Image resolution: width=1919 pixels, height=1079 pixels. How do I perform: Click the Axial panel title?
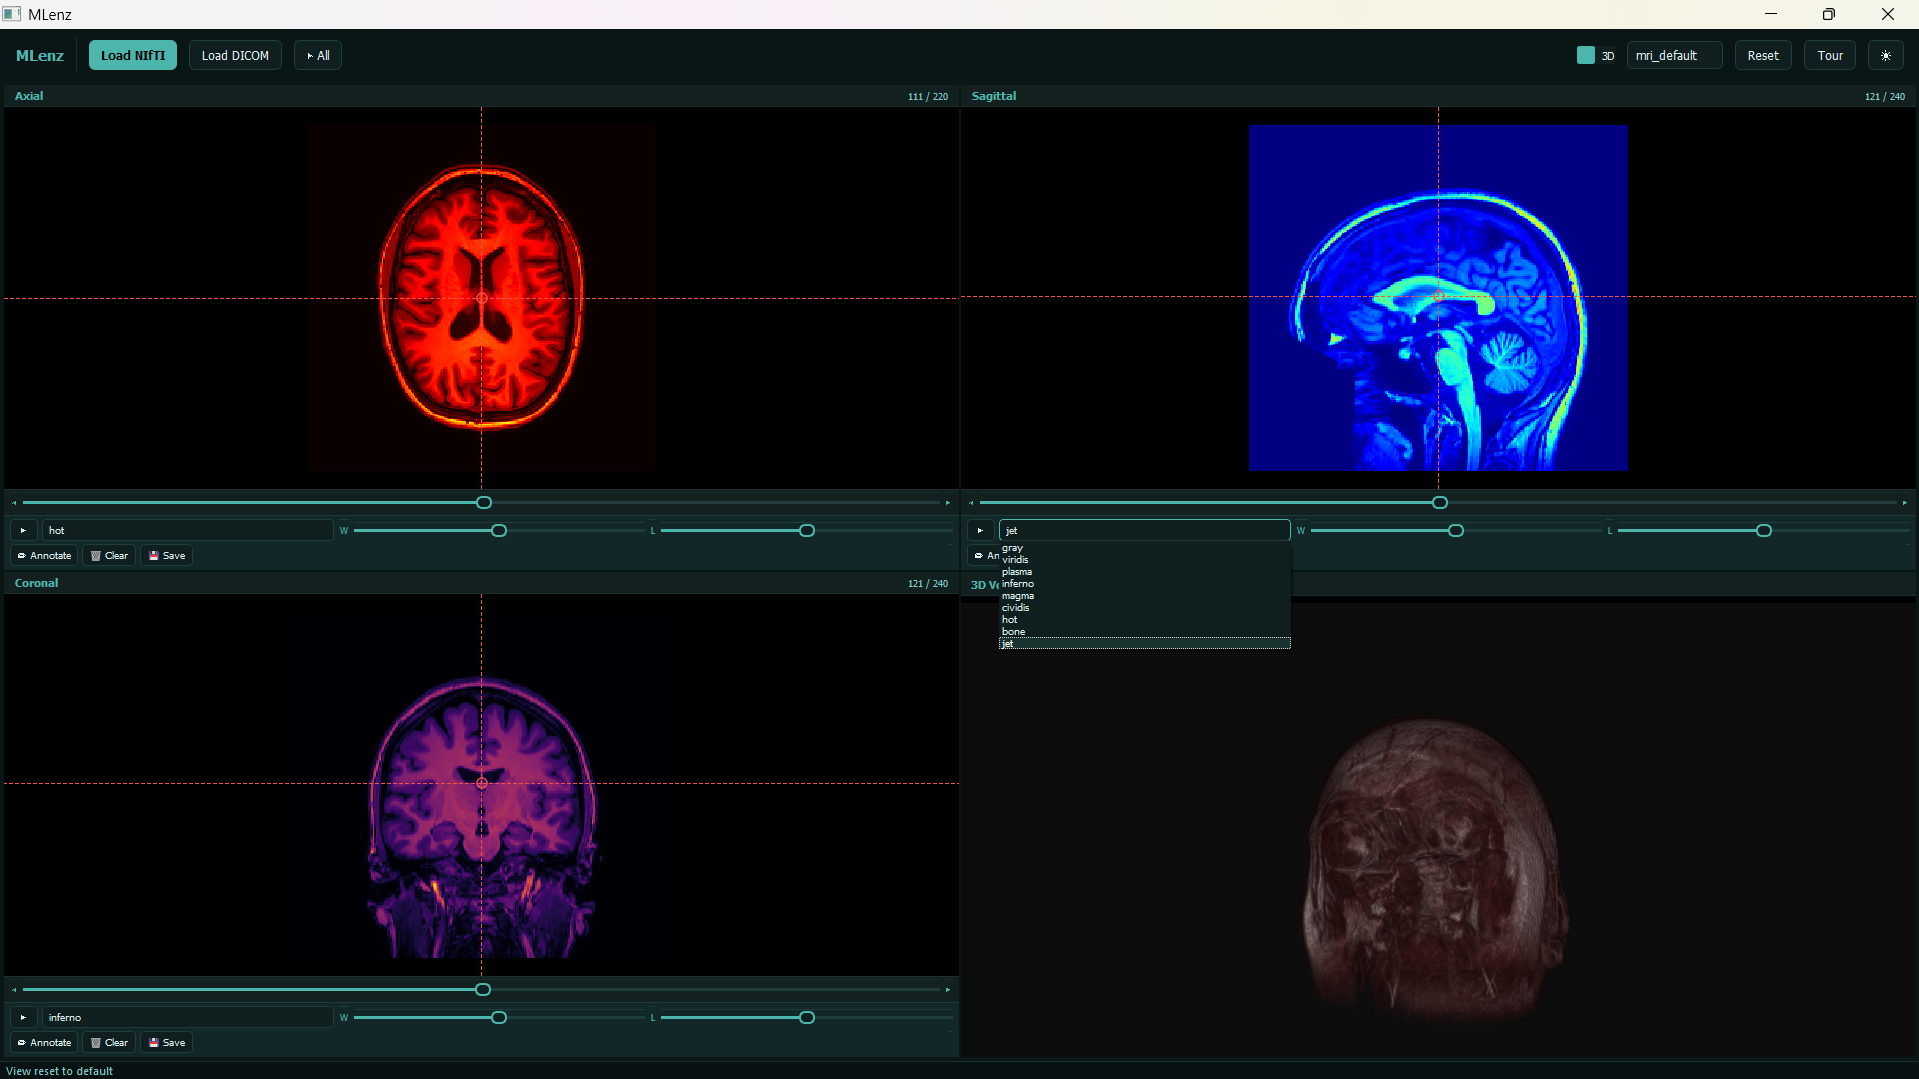tap(29, 96)
